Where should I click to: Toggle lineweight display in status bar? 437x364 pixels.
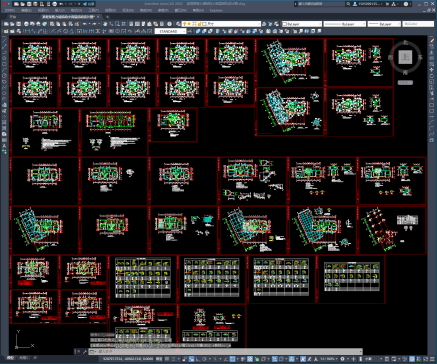click(243, 359)
